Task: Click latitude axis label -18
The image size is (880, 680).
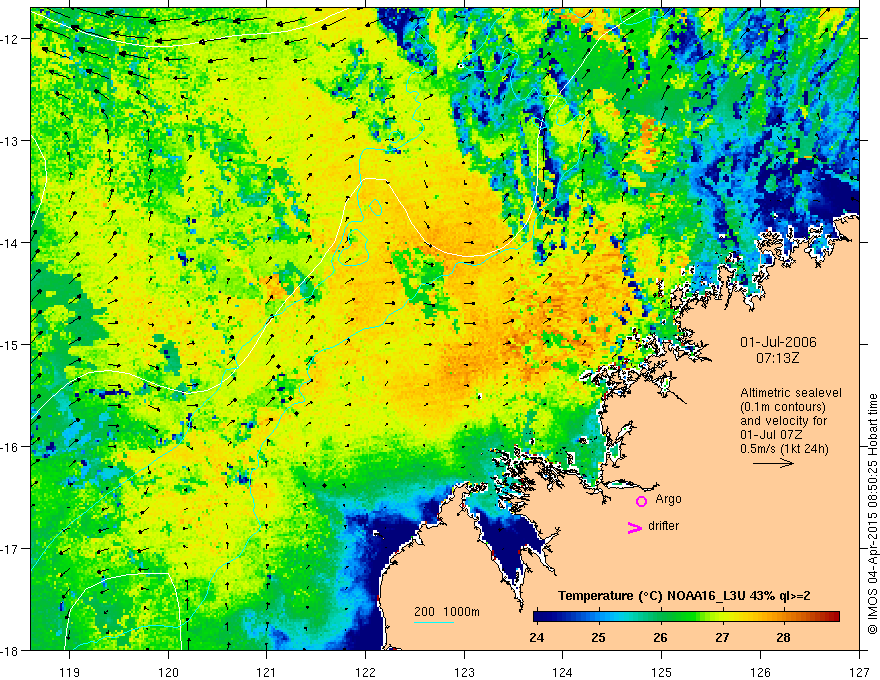Action: 10,650
